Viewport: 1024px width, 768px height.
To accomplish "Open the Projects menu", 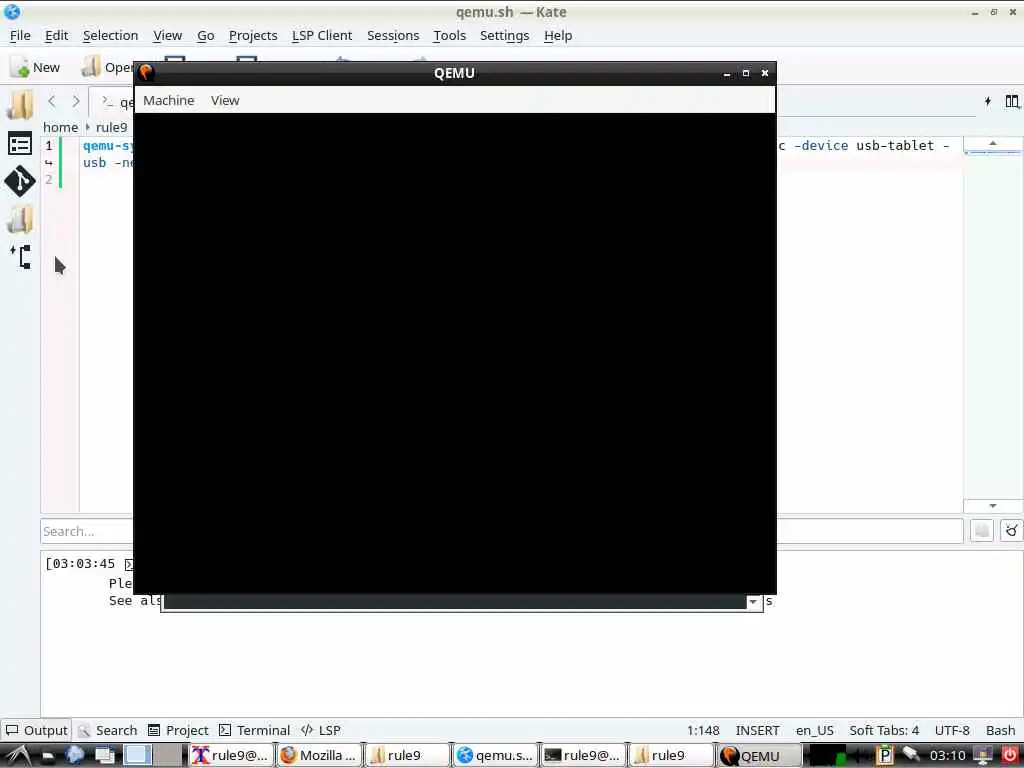I will point(253,35).
